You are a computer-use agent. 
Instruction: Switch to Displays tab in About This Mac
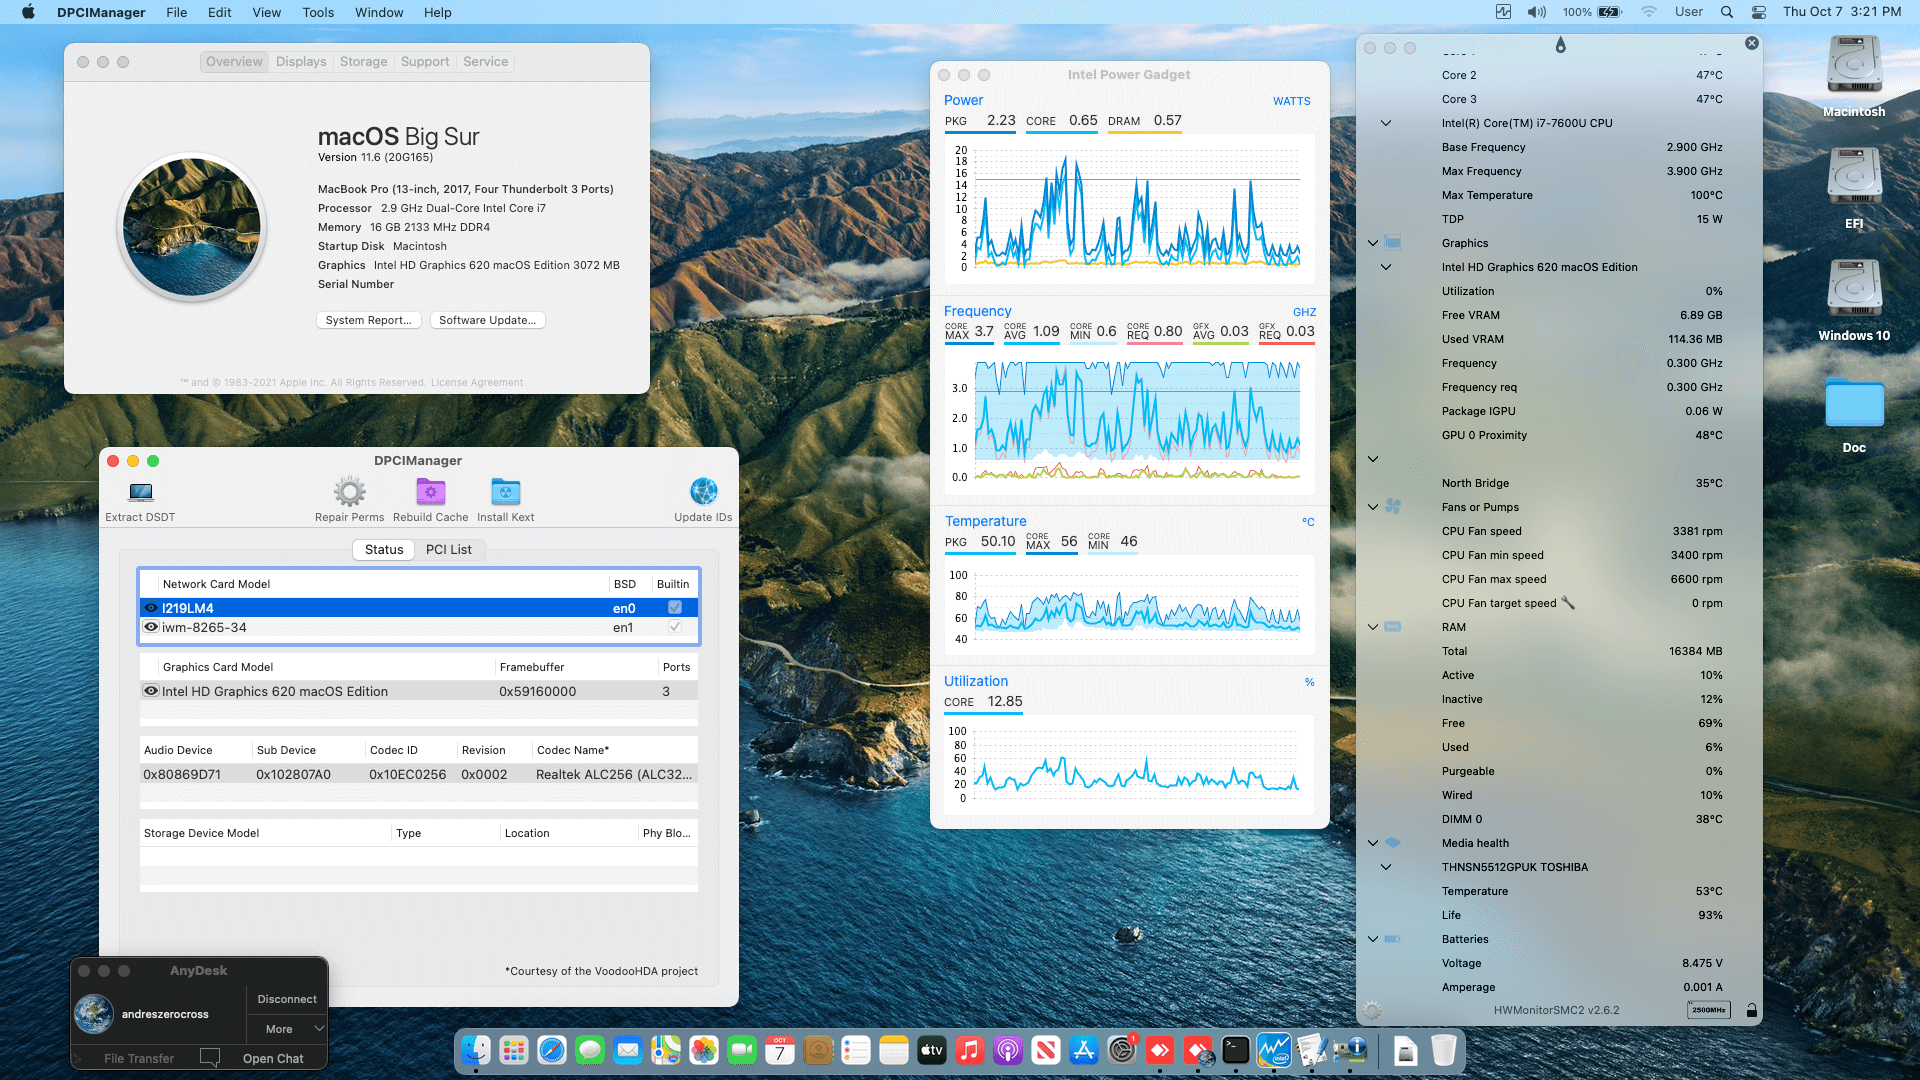coord(301,62)
